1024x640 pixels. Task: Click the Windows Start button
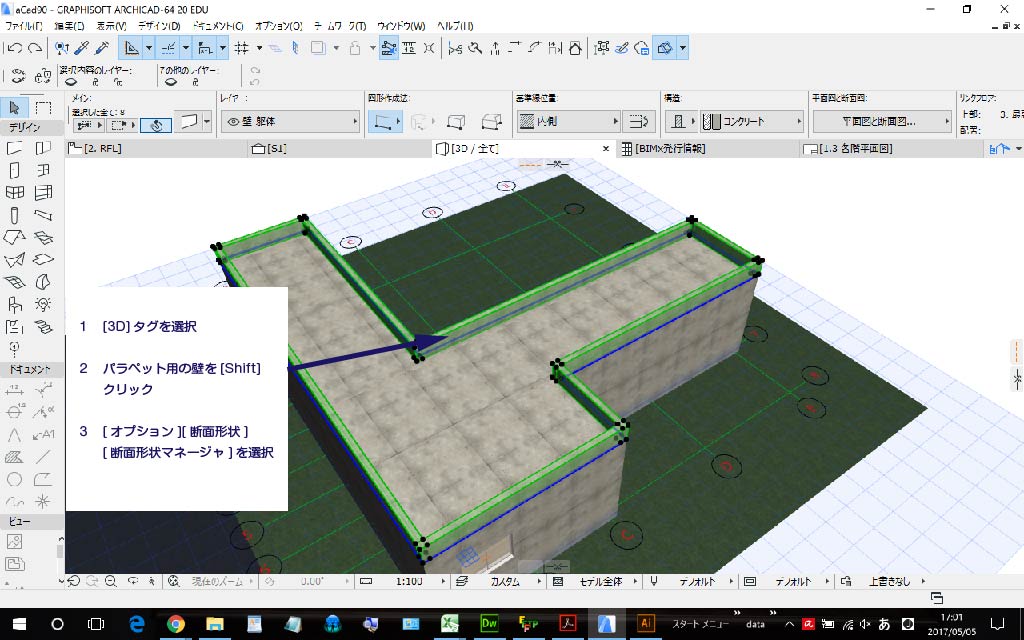[19, 624]
